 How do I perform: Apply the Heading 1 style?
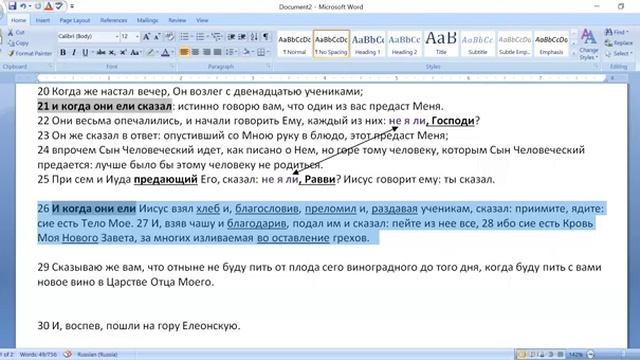pyautogui.click(x=368, y=44)
